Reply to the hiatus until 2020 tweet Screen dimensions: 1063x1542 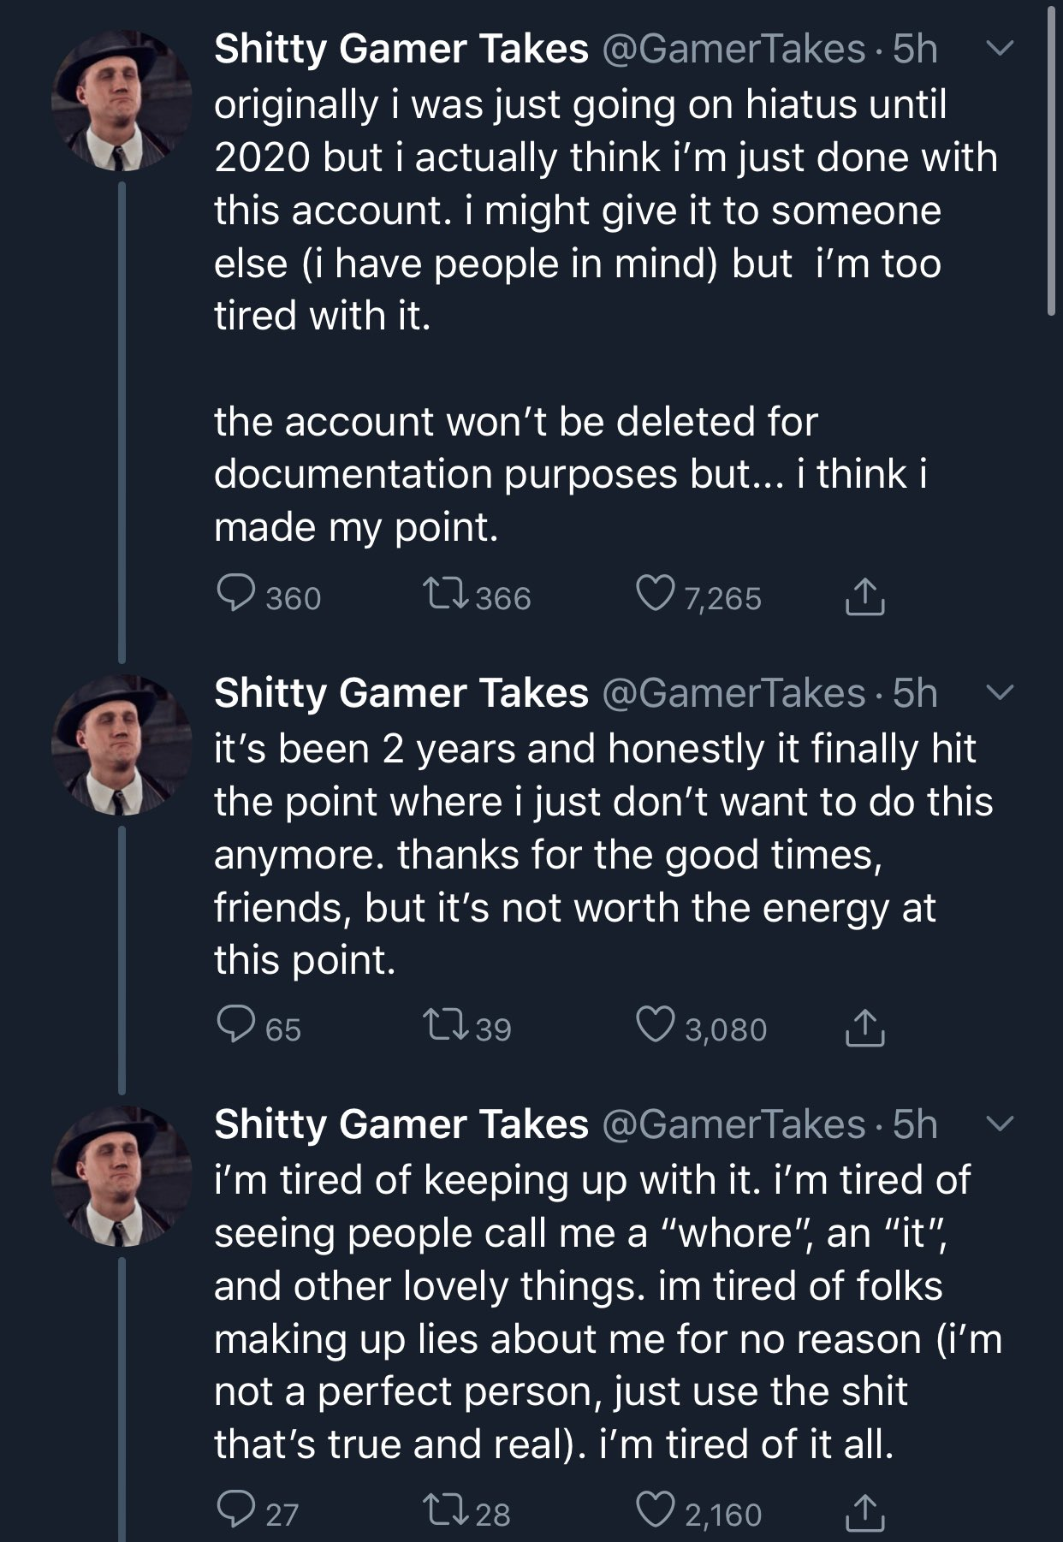(x=235, y=595)
